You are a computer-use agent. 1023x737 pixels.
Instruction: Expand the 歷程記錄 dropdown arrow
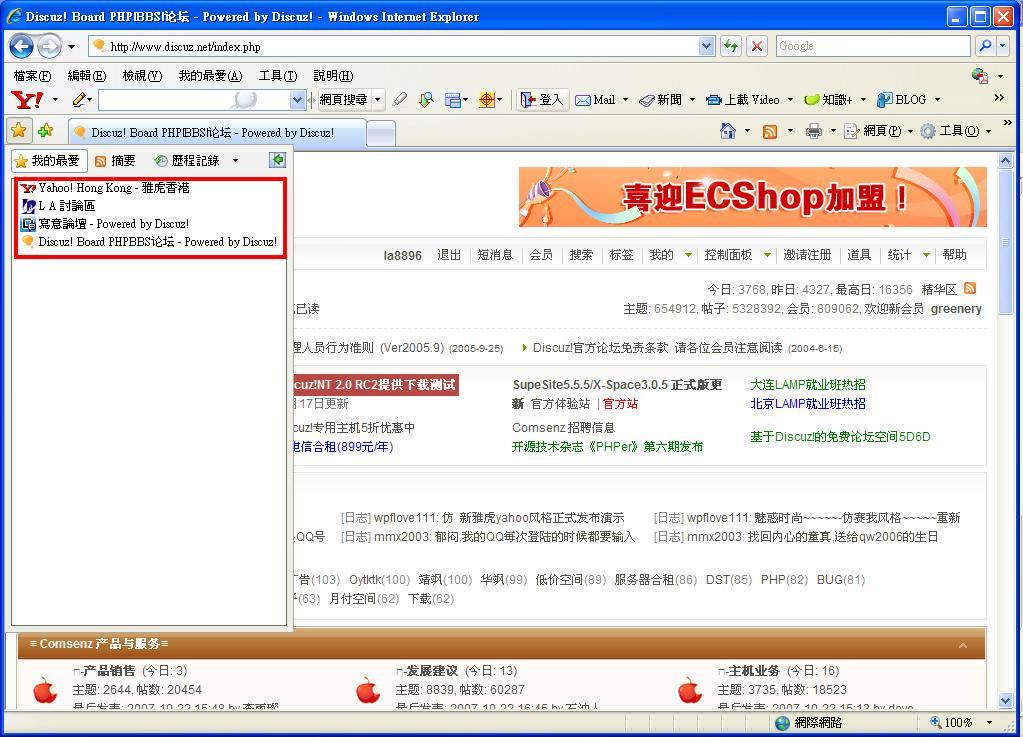coord(235,160)
